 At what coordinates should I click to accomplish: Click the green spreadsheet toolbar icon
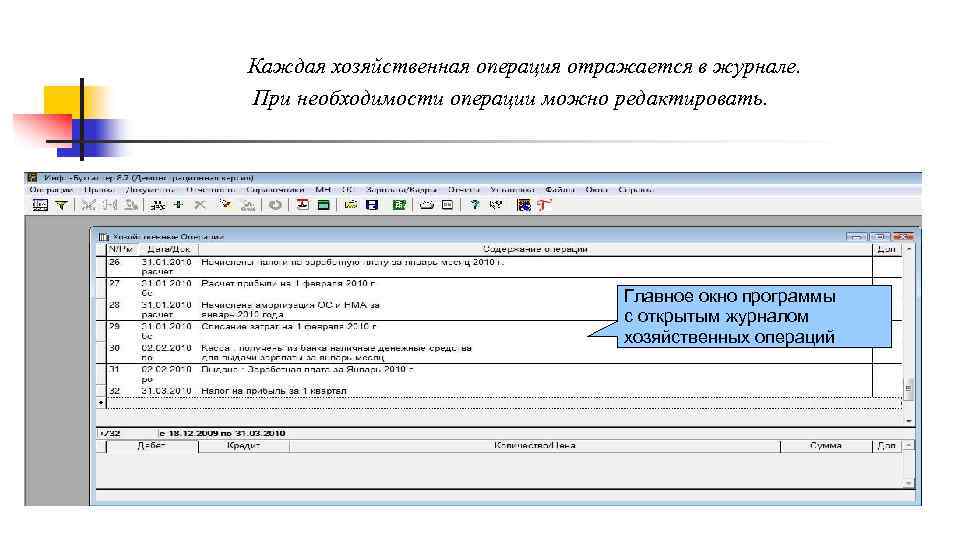(399, 205)
